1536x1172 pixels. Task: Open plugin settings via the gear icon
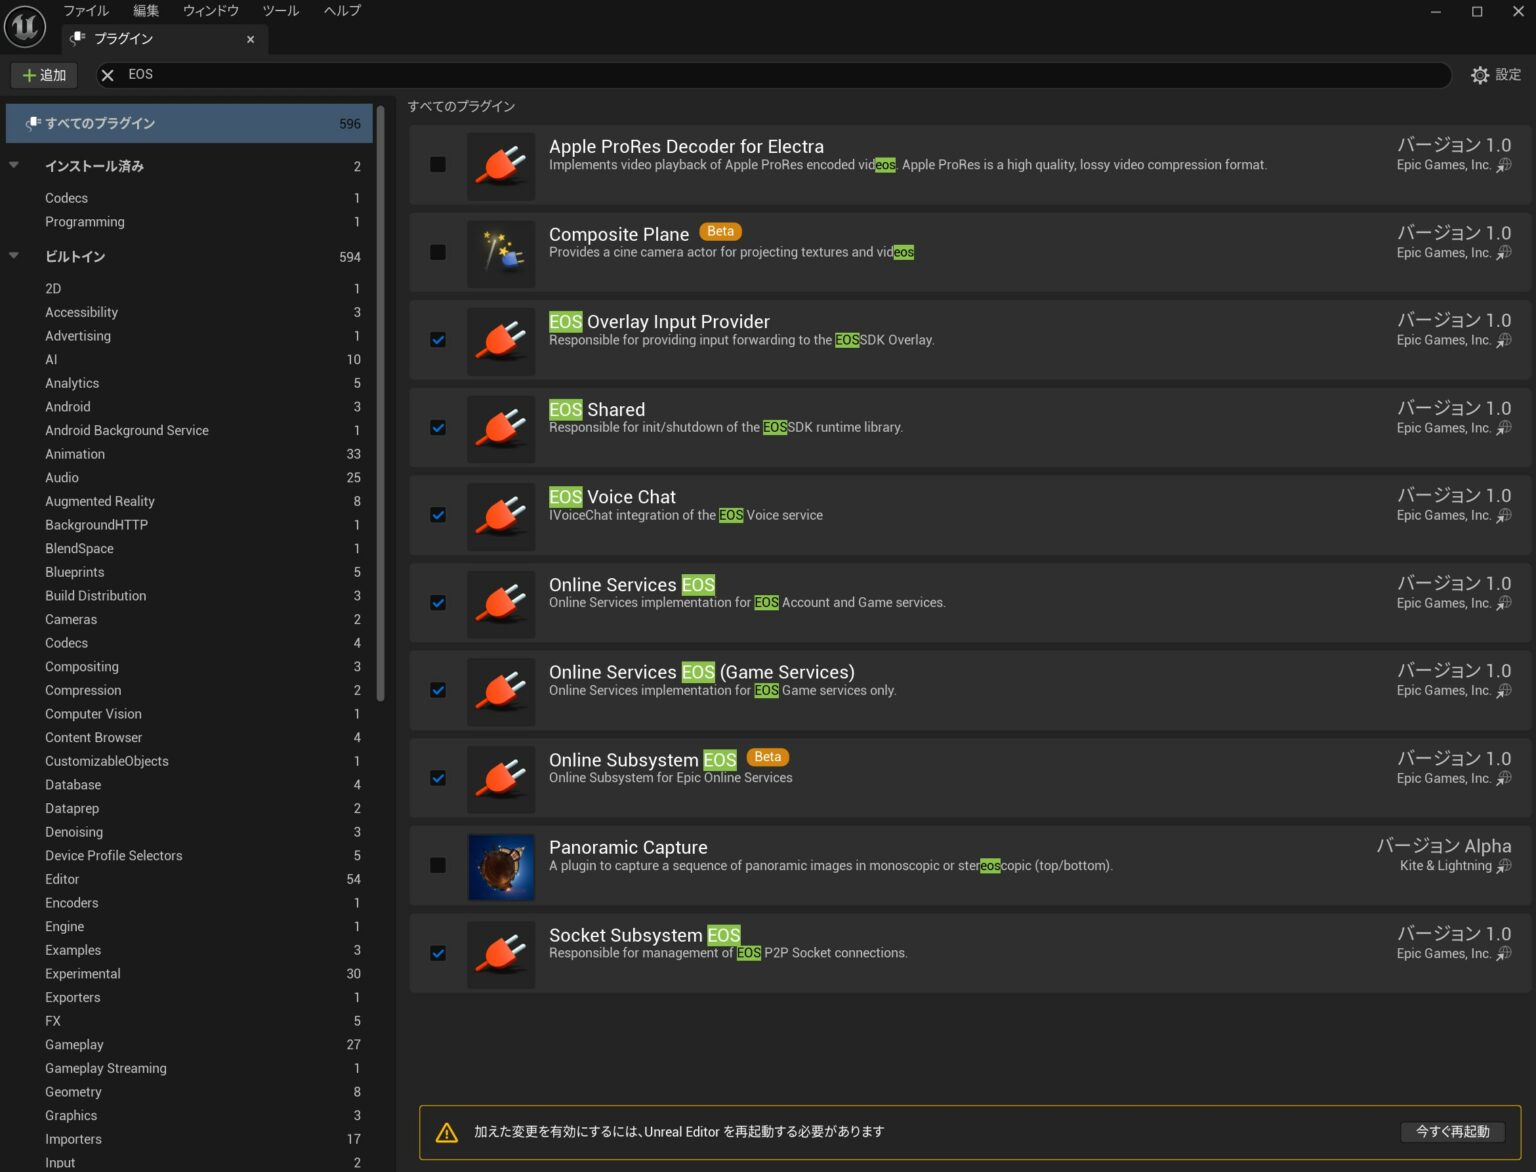coord(1480,74)
